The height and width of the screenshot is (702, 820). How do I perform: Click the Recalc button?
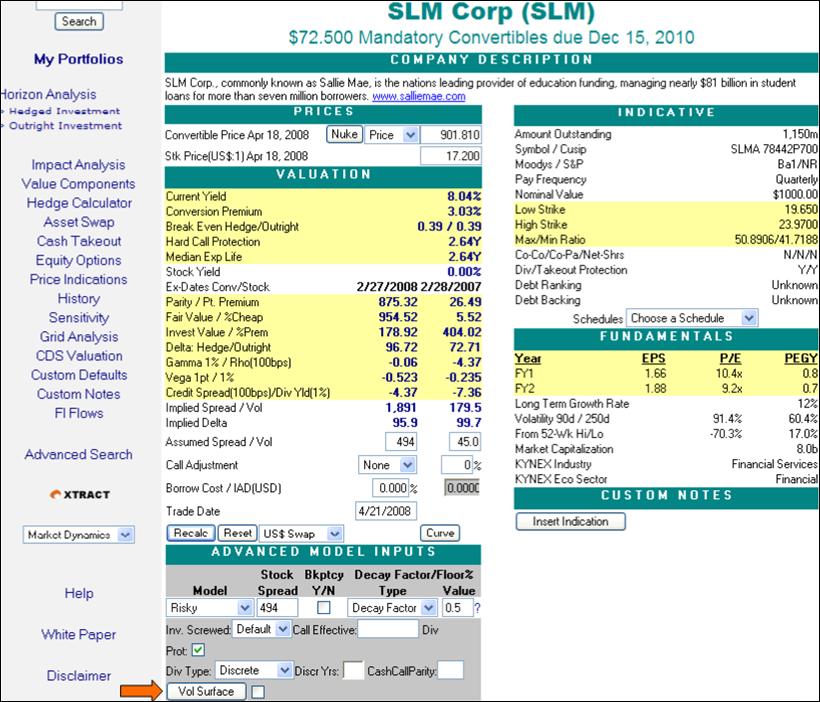coord(191,533)
